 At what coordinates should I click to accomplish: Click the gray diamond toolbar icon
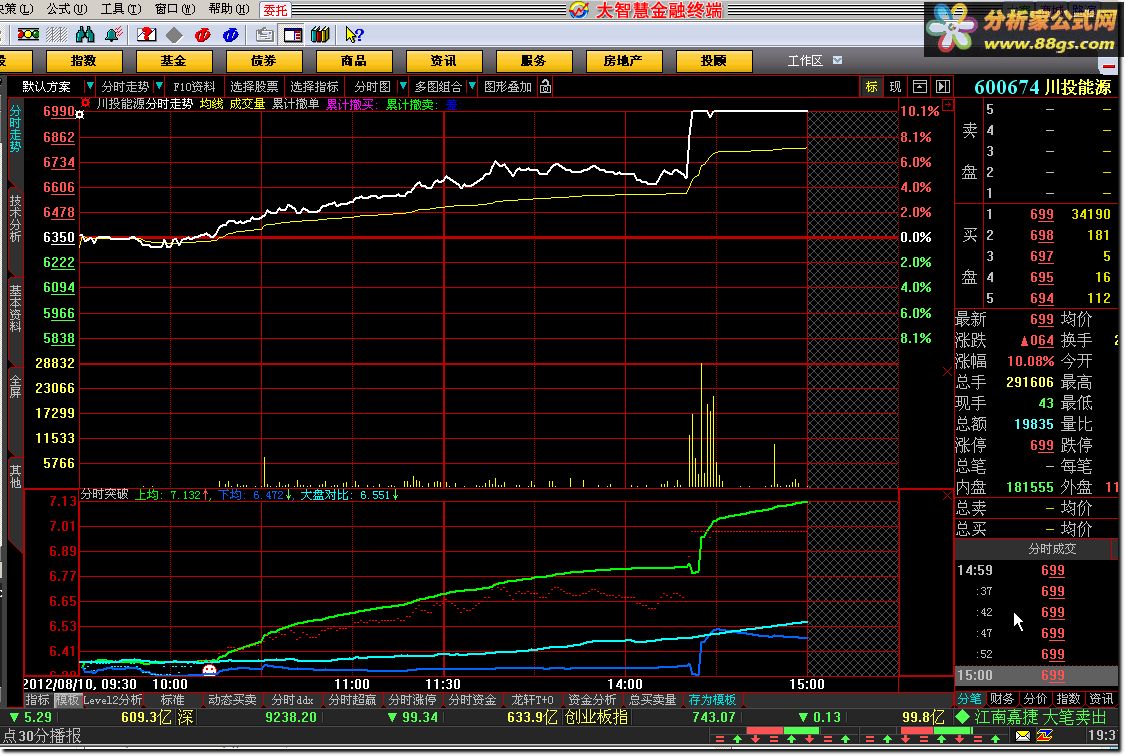point(175,34)
